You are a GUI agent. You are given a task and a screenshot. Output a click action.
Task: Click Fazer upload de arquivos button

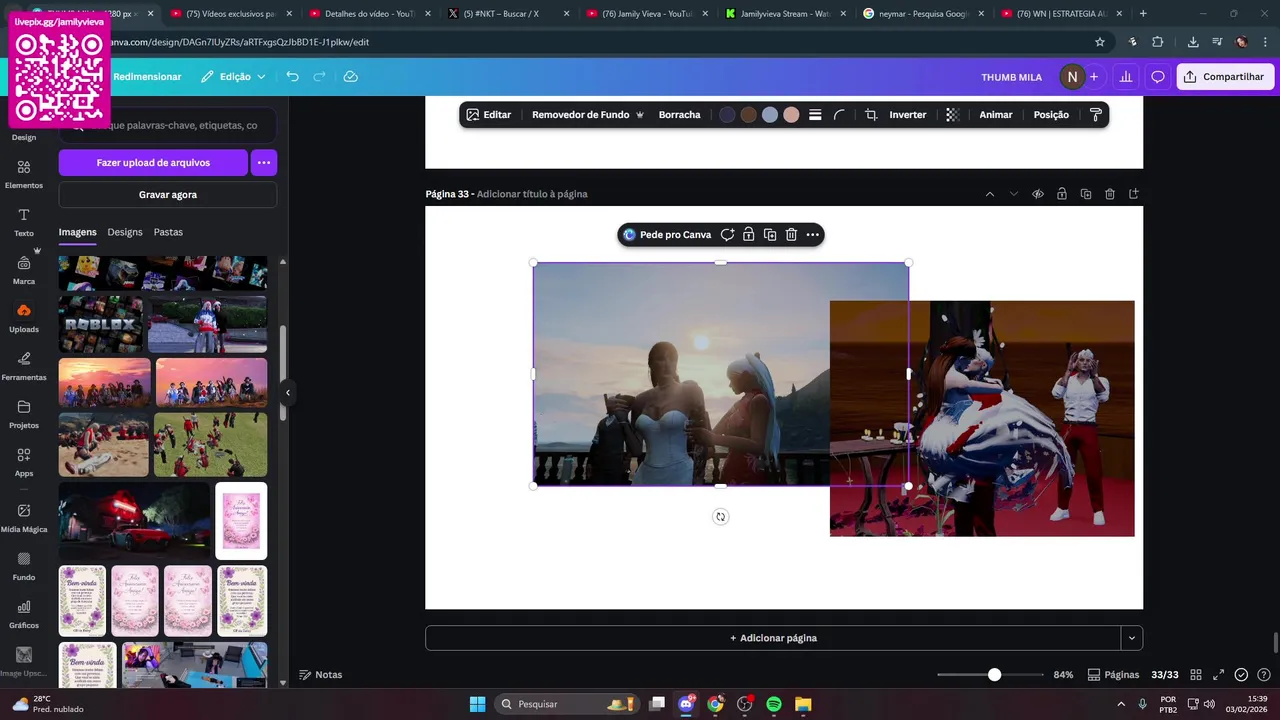coord(153,162)
